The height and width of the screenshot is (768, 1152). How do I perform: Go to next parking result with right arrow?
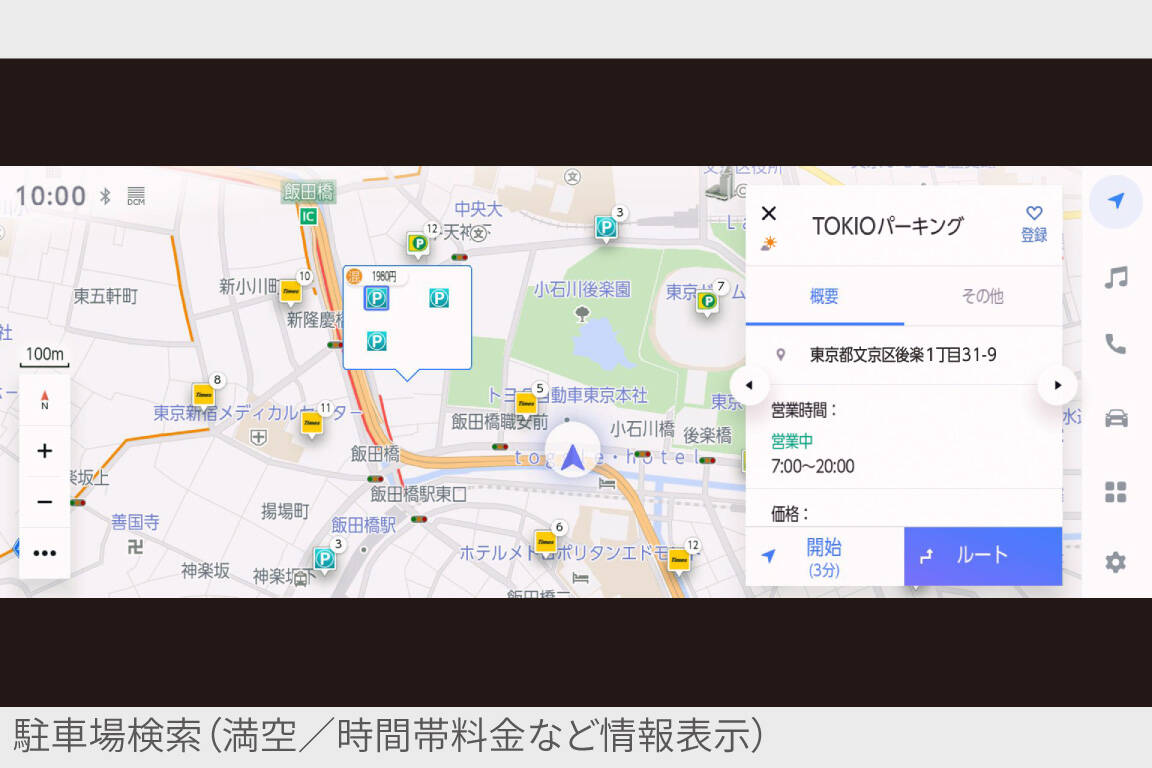tap(1057, 385)
